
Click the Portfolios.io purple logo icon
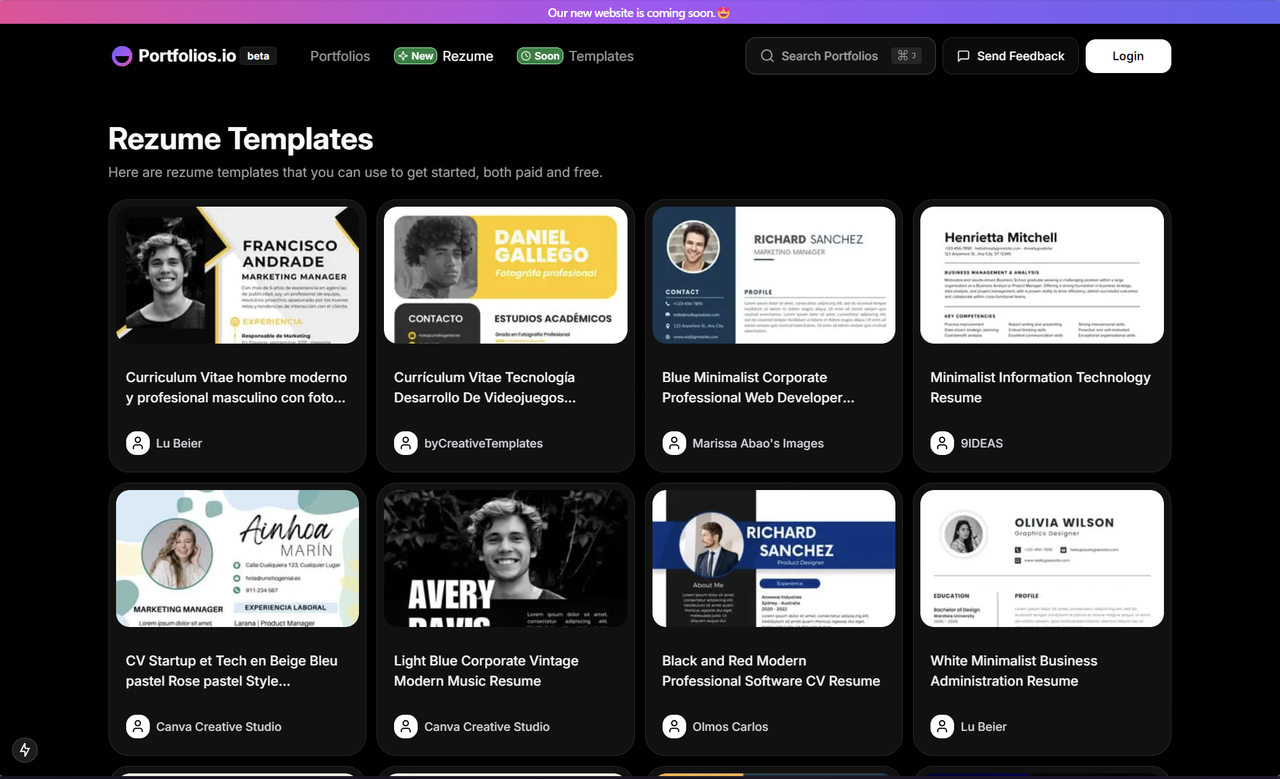[121, 56]
